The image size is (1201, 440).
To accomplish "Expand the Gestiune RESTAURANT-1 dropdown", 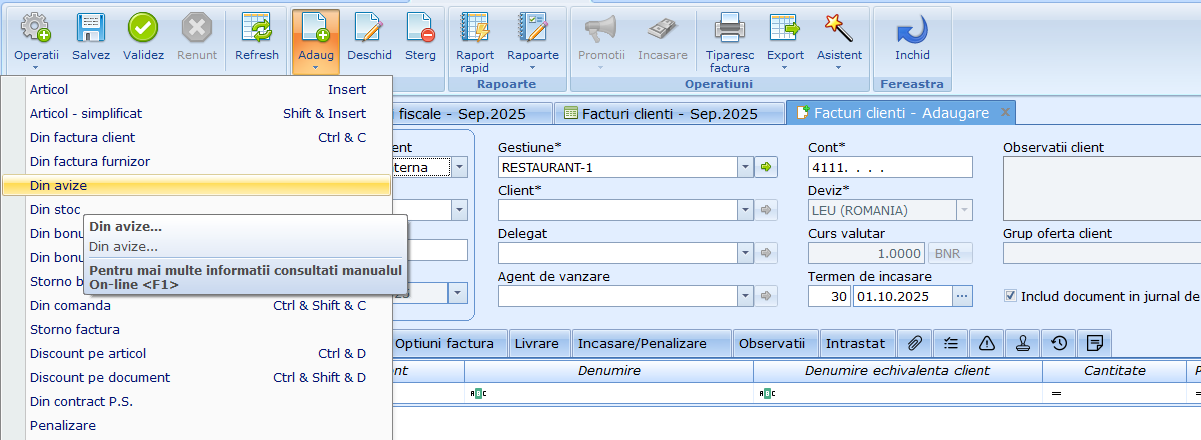I will click(x=745, y=167).
